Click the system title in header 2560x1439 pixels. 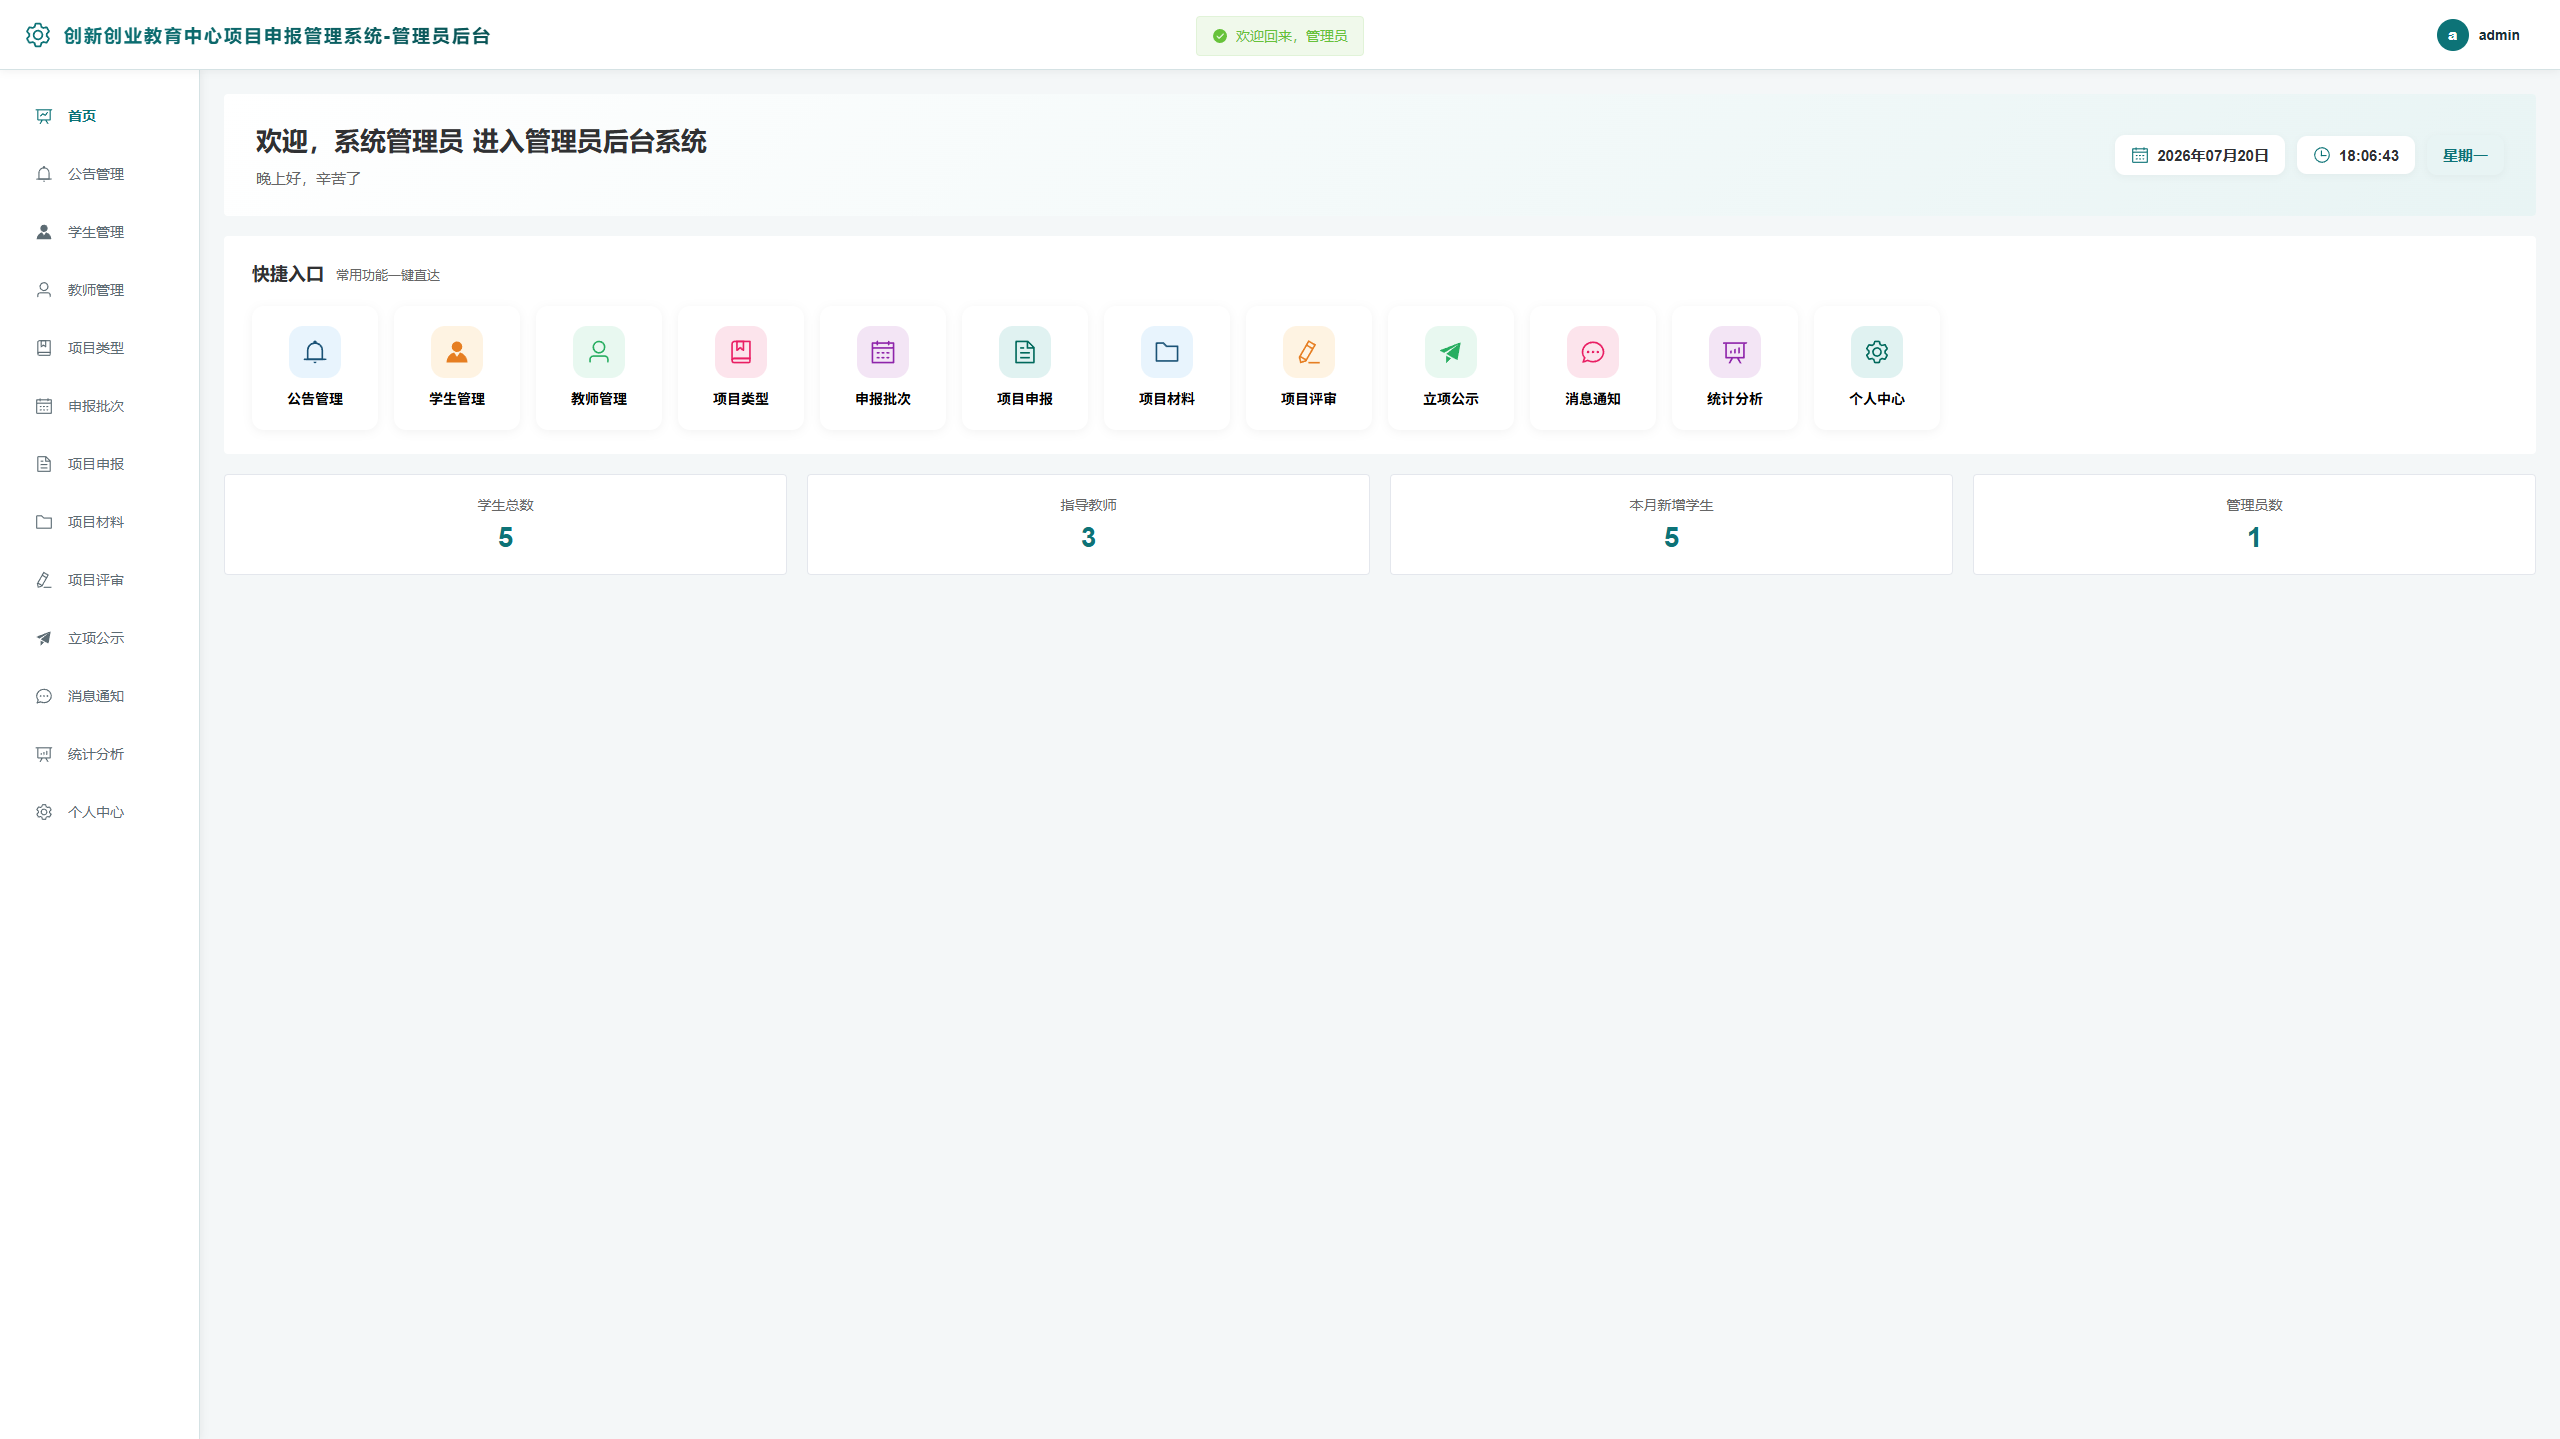point(277,36)
